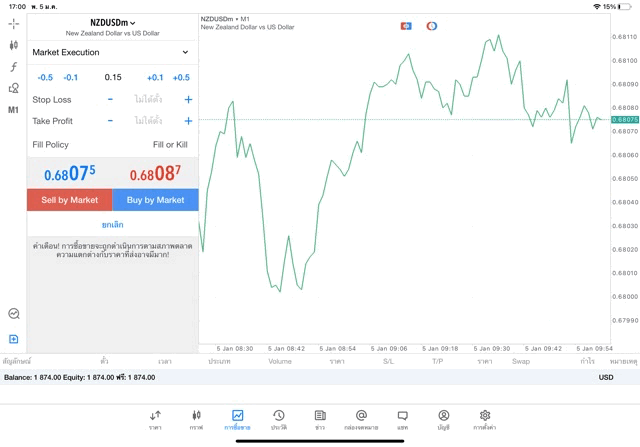Select the การซื้อขาย trade tab
The width and height of the screenshot is (640, 447).
coord(237,420)
